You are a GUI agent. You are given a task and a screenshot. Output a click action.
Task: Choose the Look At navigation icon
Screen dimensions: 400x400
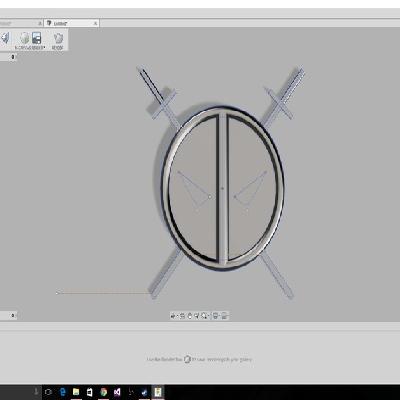tap(182, 316)
